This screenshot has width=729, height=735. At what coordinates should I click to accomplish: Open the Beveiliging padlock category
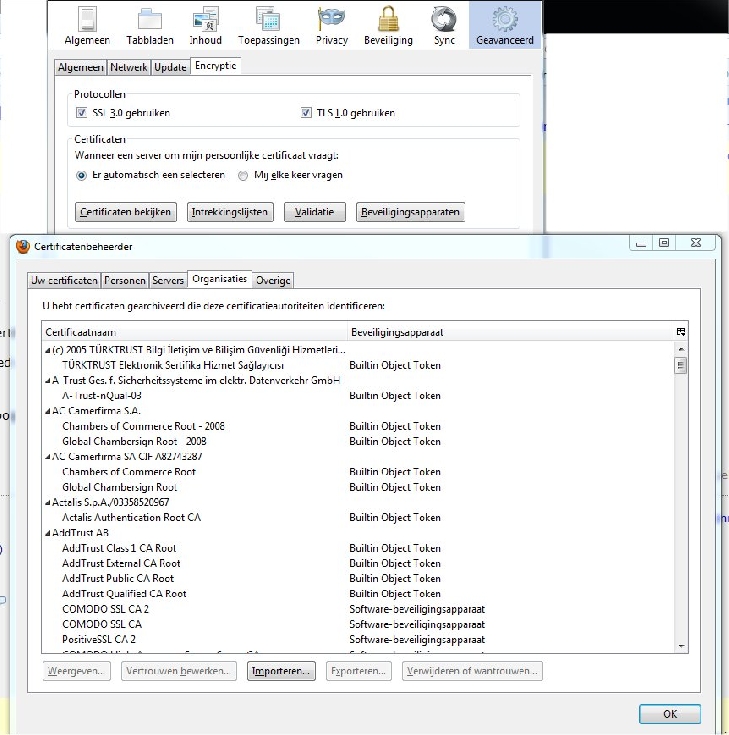pos(388,26)
